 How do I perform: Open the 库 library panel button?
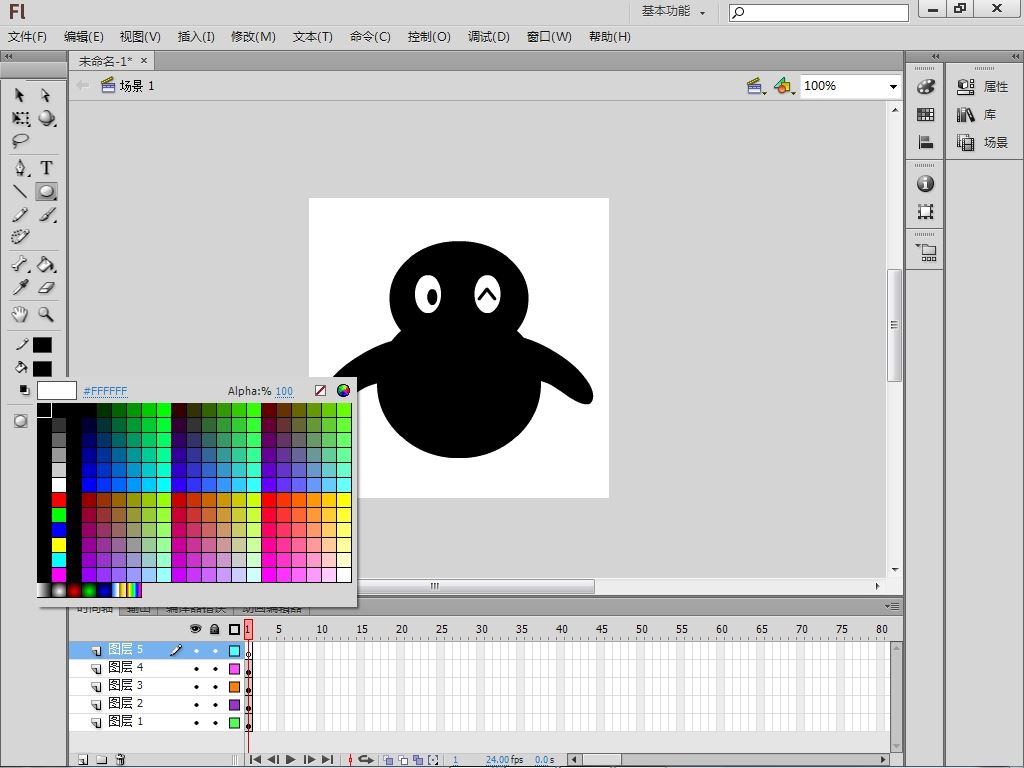click(977, 115)
